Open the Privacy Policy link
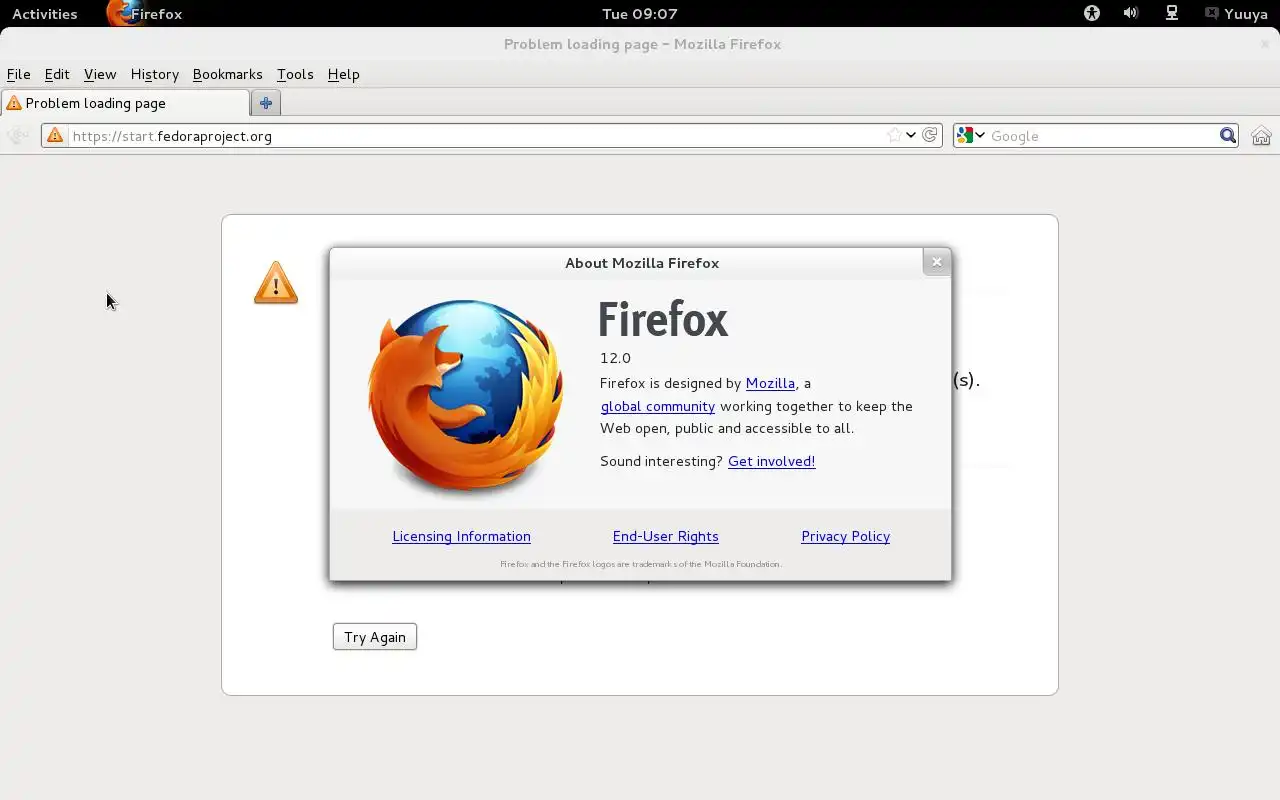The width and height of the screenshot is (1280, 800). [845, 536]
